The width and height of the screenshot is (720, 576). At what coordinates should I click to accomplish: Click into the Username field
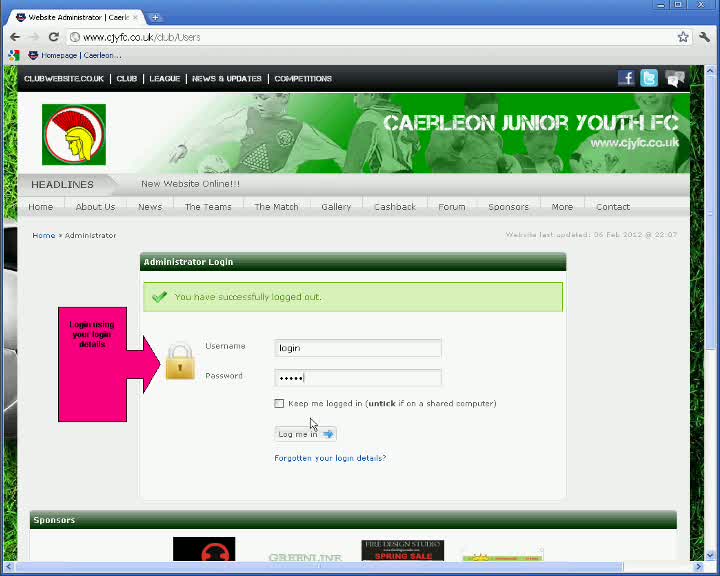[x=358, y=348]
